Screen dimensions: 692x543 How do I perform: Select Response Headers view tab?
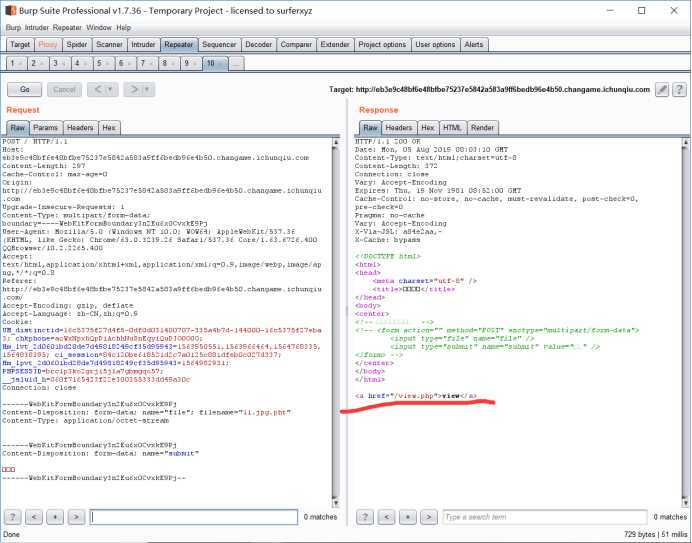(x=399, y=128)
